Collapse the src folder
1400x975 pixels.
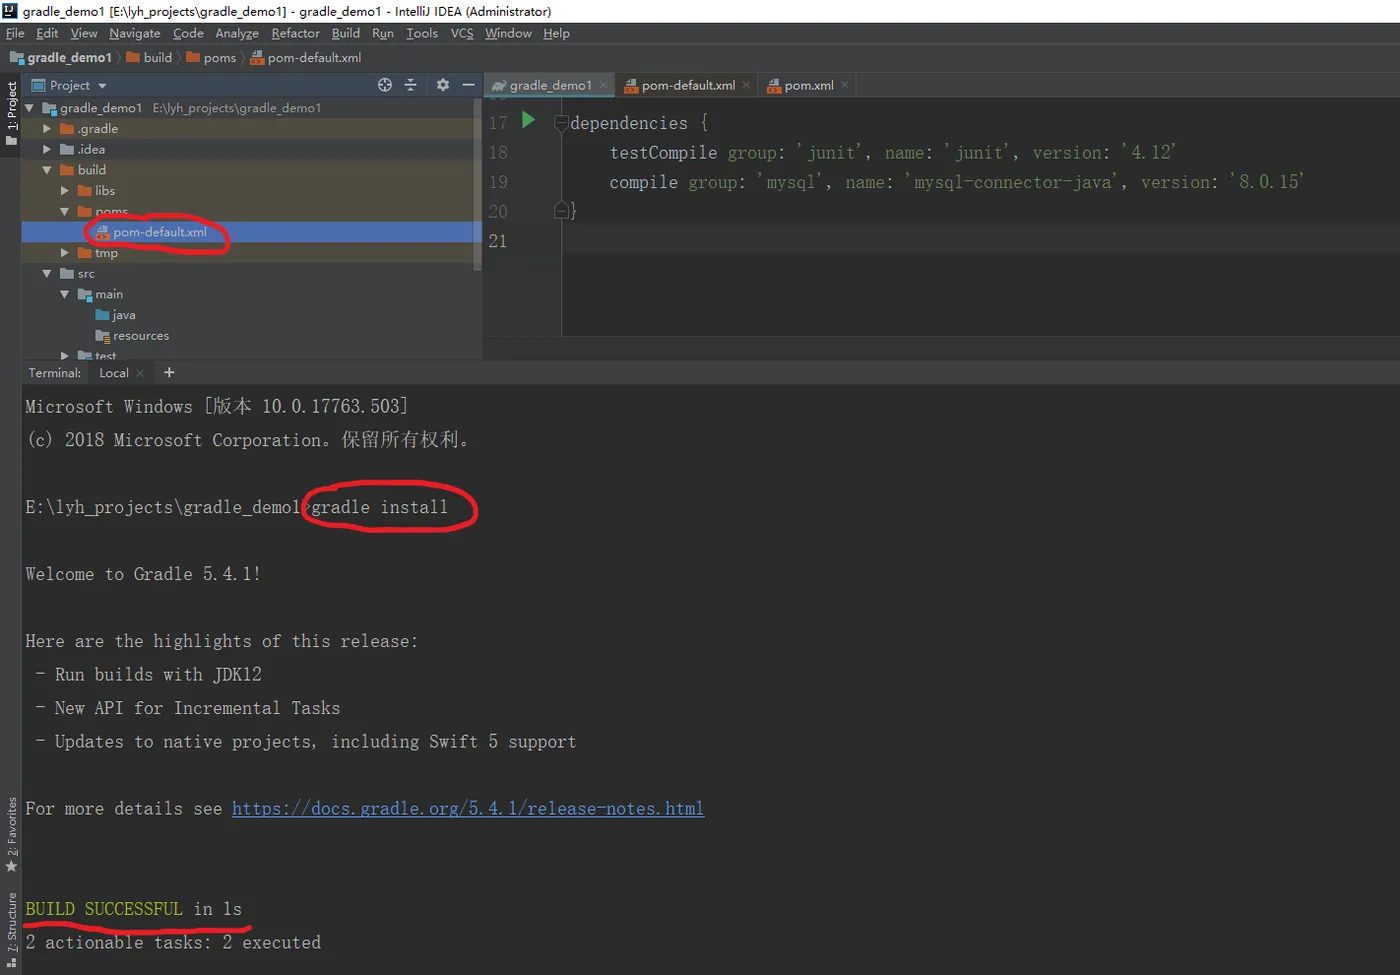(46, 273)
